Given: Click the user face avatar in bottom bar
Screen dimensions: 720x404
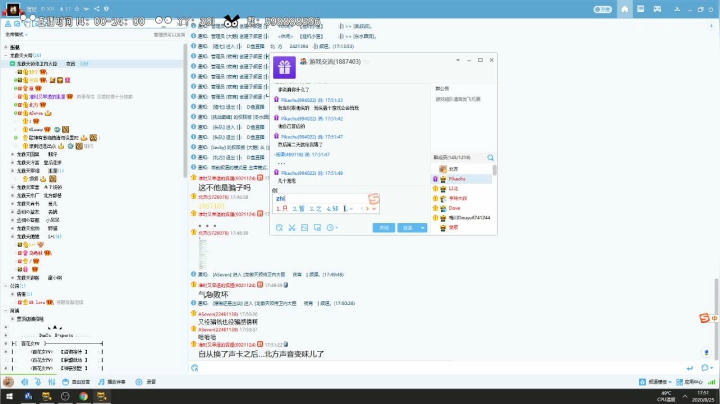Looking at the screenshot, I should (x=8, y=382).
